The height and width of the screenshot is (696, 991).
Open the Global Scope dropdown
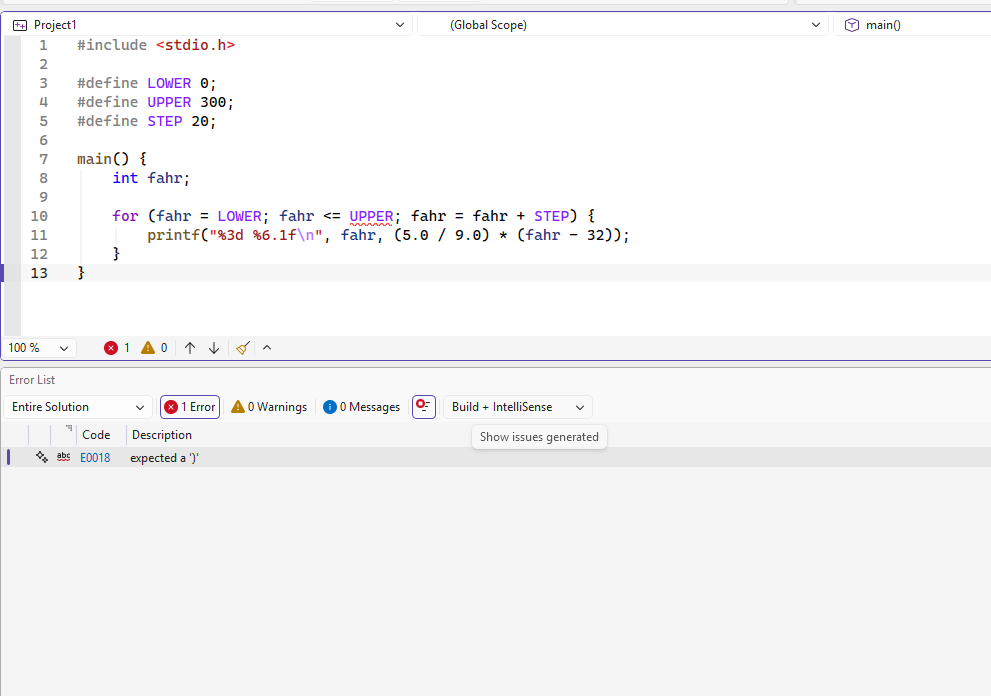pos(623,25)
